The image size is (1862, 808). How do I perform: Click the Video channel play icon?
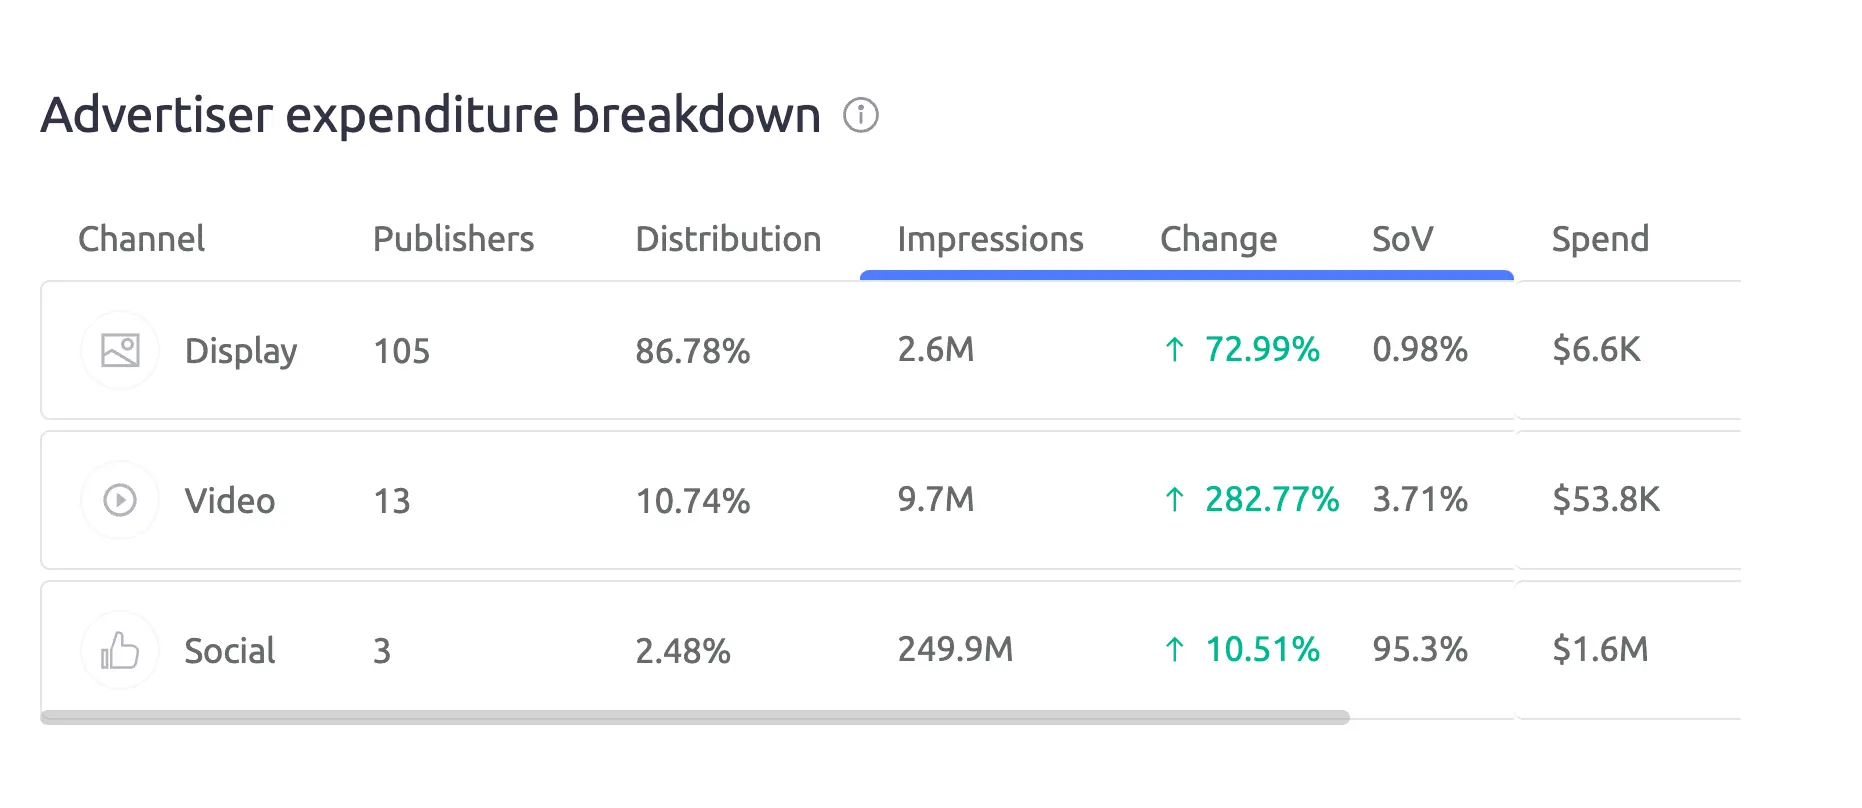coord(120,500)
